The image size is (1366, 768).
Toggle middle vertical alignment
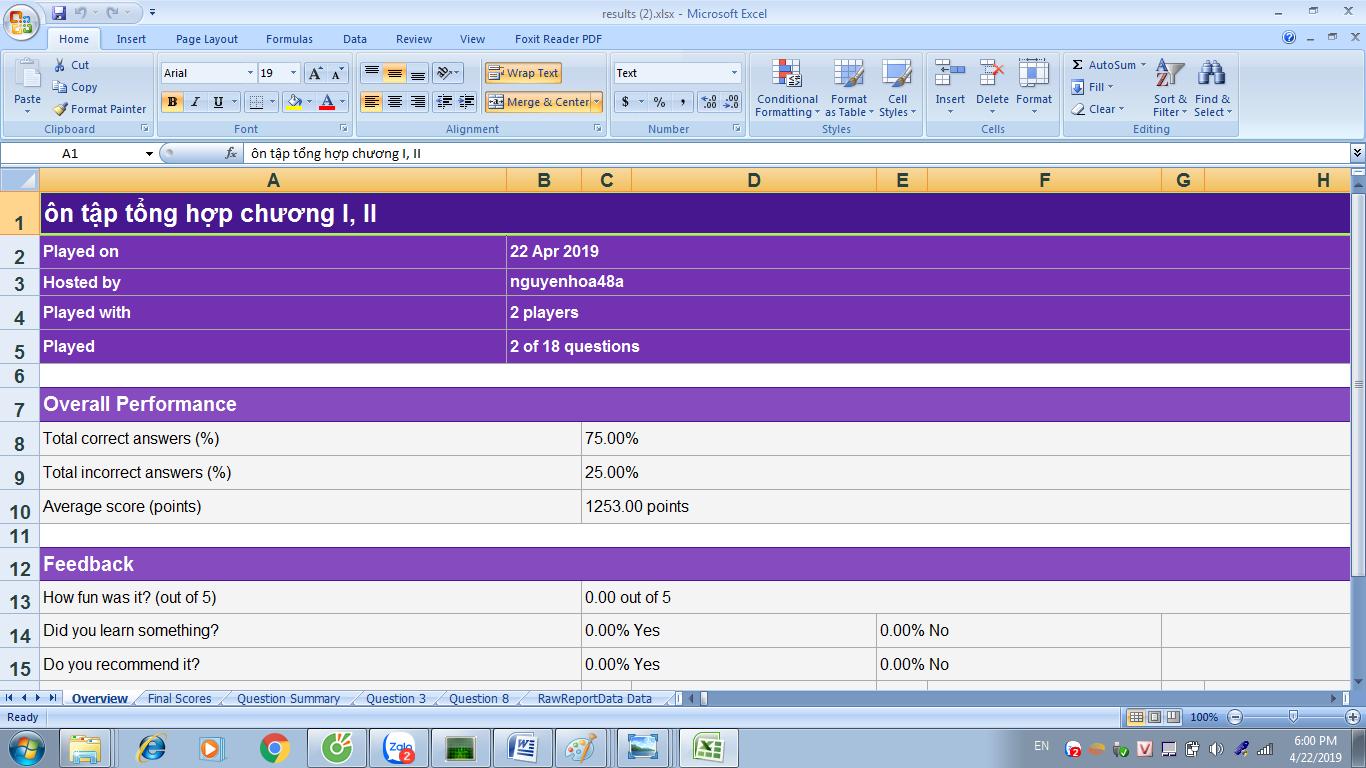pyautogui.click(x=395, y=73)
